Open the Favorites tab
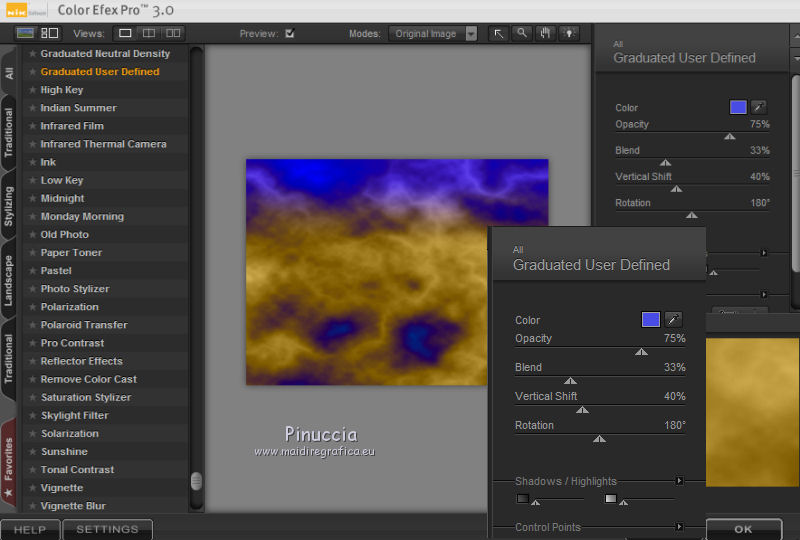 [x=9, y=462]
